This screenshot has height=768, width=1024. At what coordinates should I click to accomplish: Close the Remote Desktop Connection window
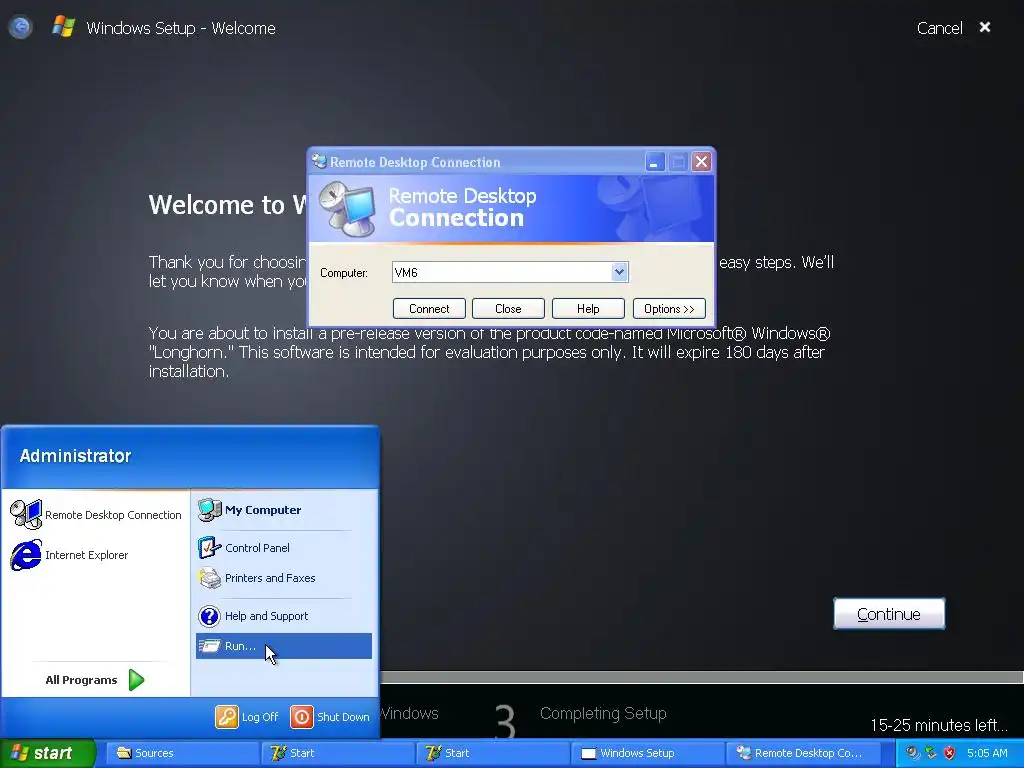[x=701, y=161]
